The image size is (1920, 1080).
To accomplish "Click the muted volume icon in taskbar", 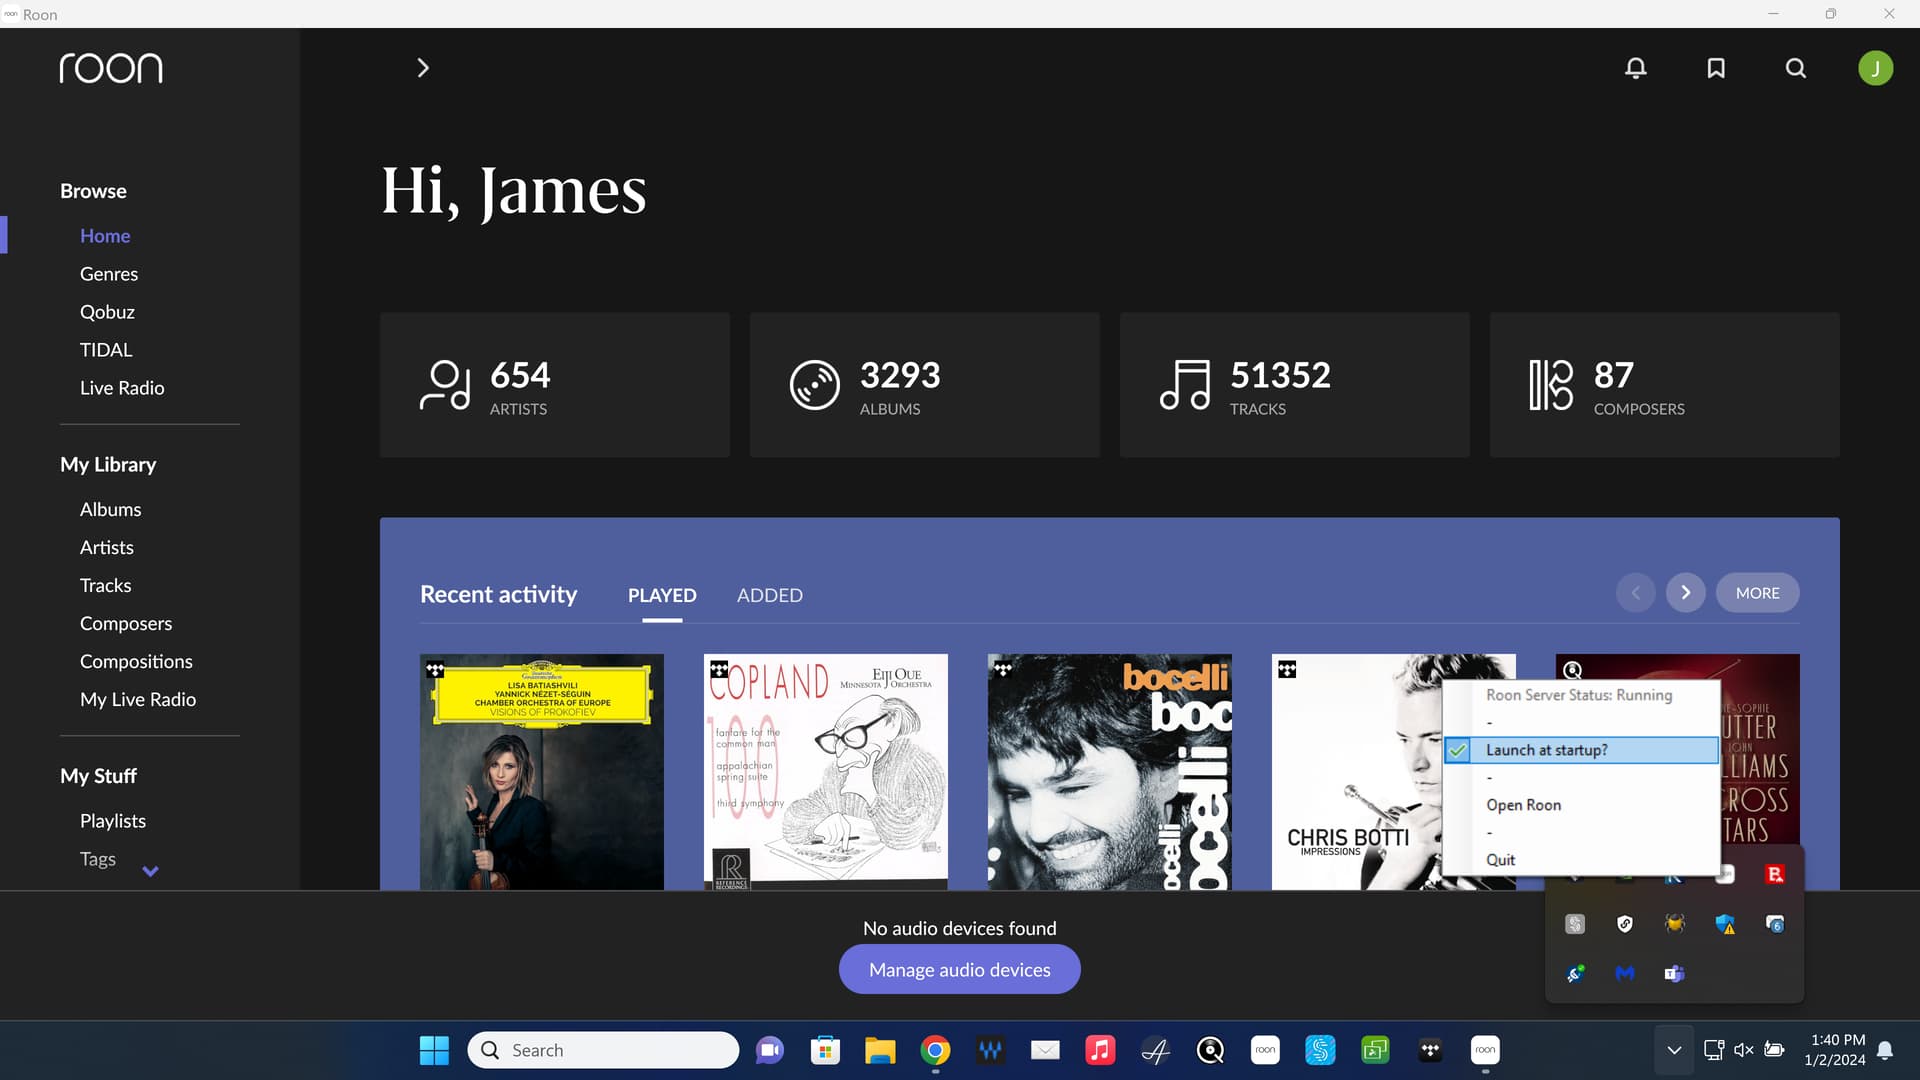I will point(1744,1050).
